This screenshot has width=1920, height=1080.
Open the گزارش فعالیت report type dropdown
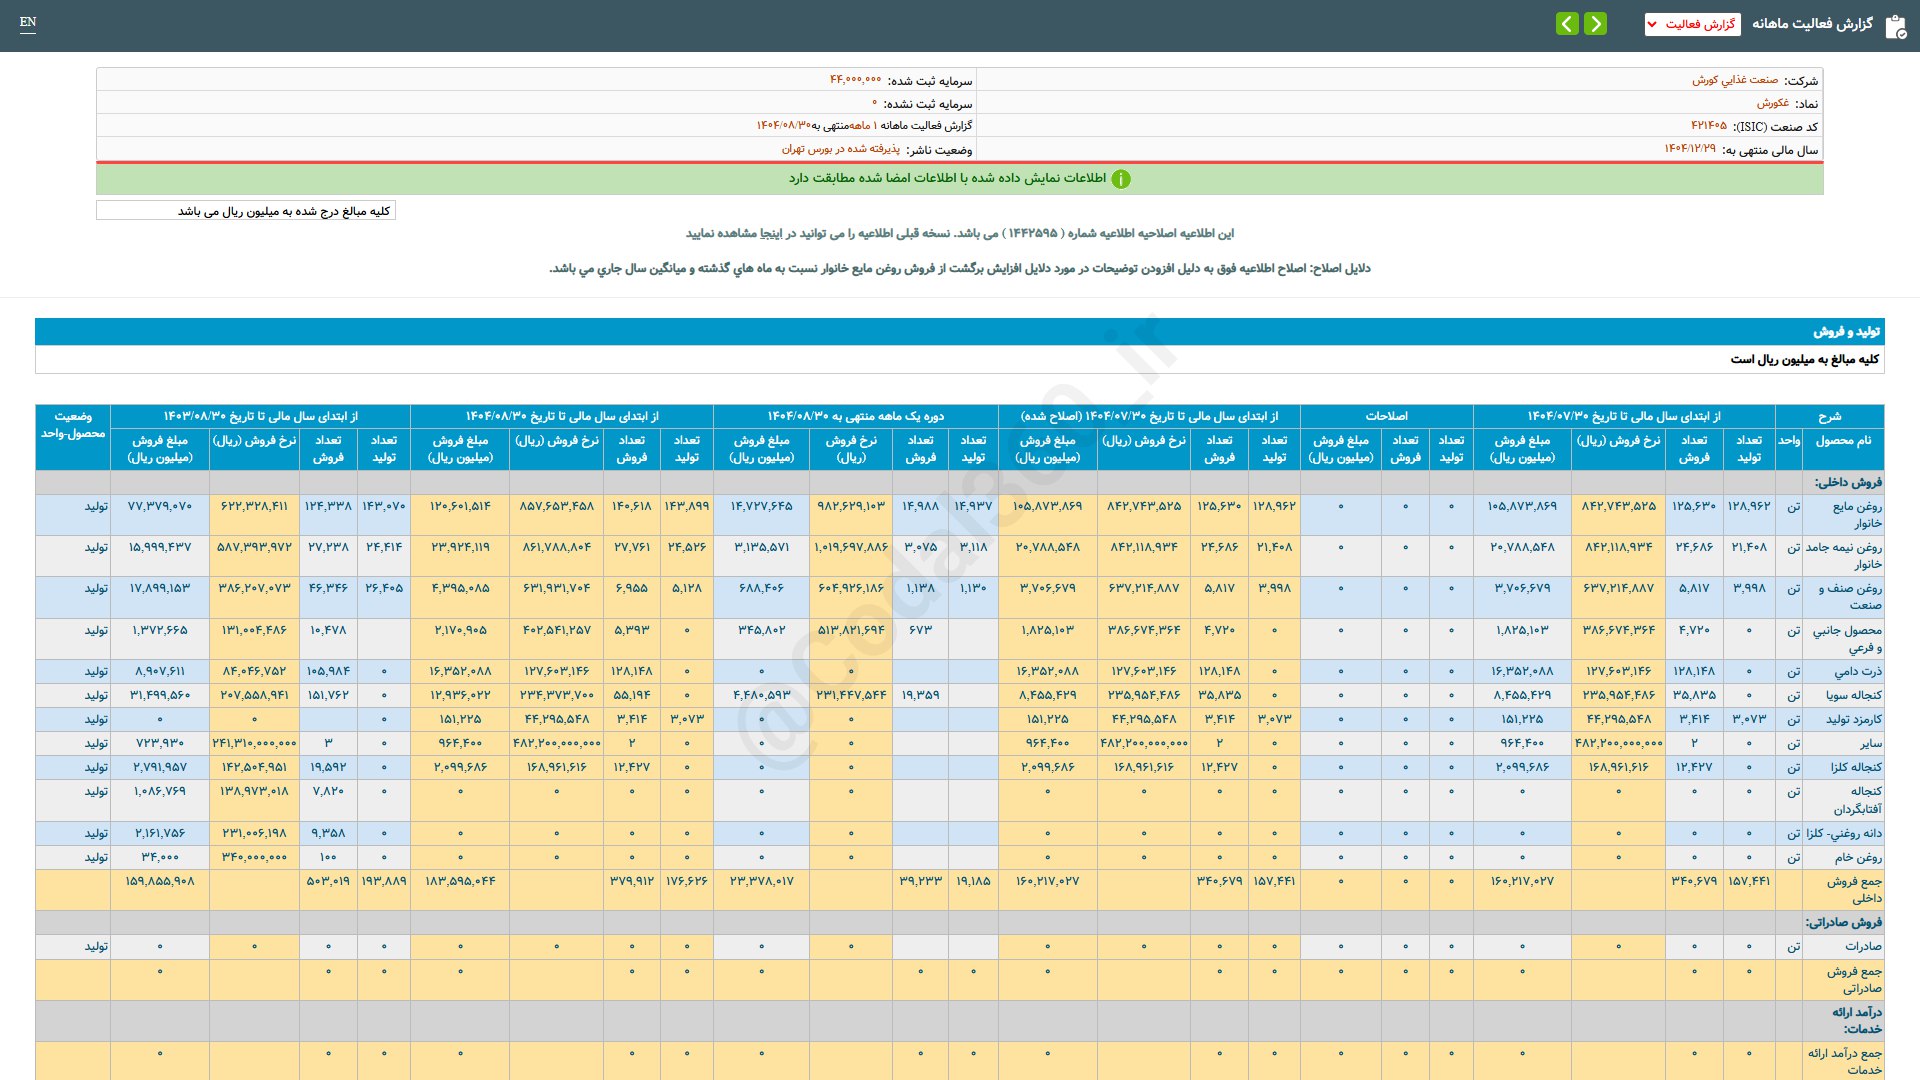coord(1692,24)
